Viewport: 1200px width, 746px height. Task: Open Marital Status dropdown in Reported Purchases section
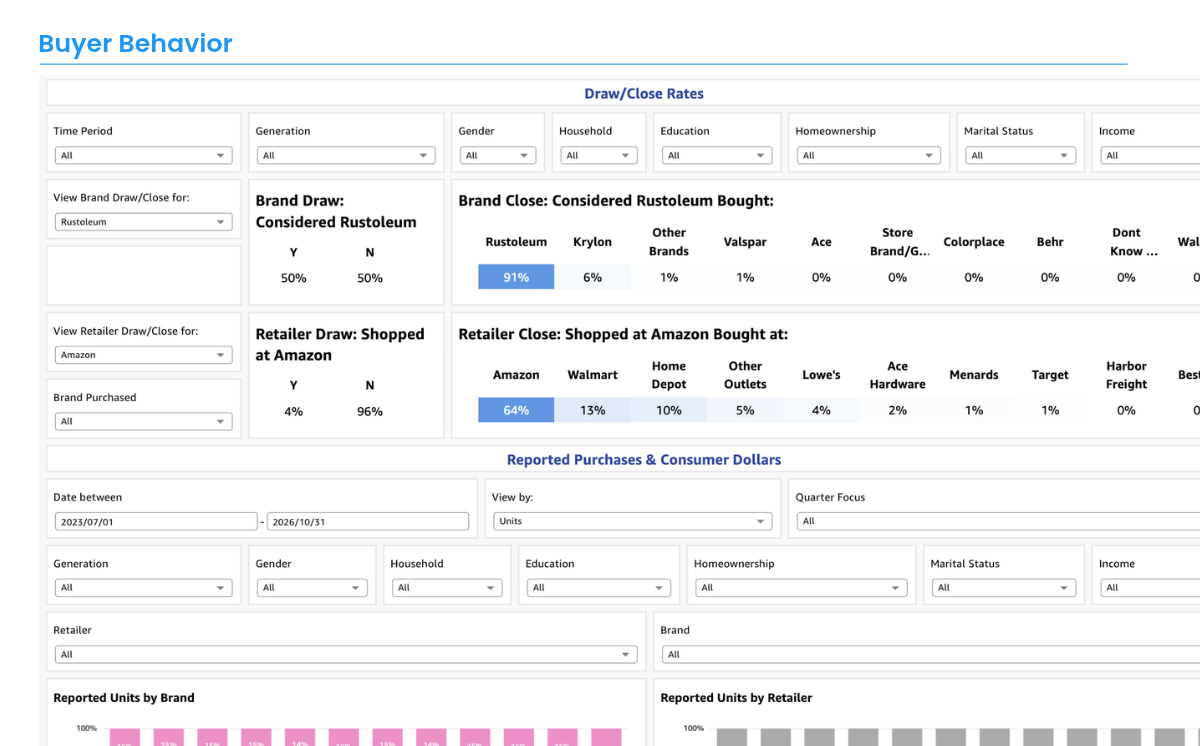tap(1003, 588)
